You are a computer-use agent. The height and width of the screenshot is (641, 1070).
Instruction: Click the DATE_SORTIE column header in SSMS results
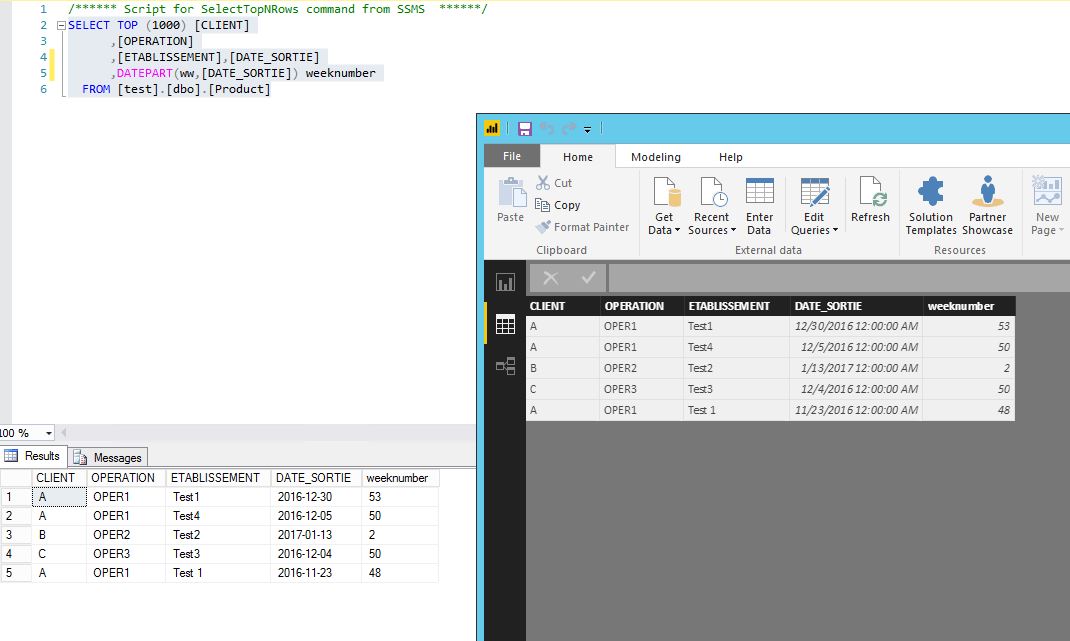pyautogui.click(x=316, y=478)
